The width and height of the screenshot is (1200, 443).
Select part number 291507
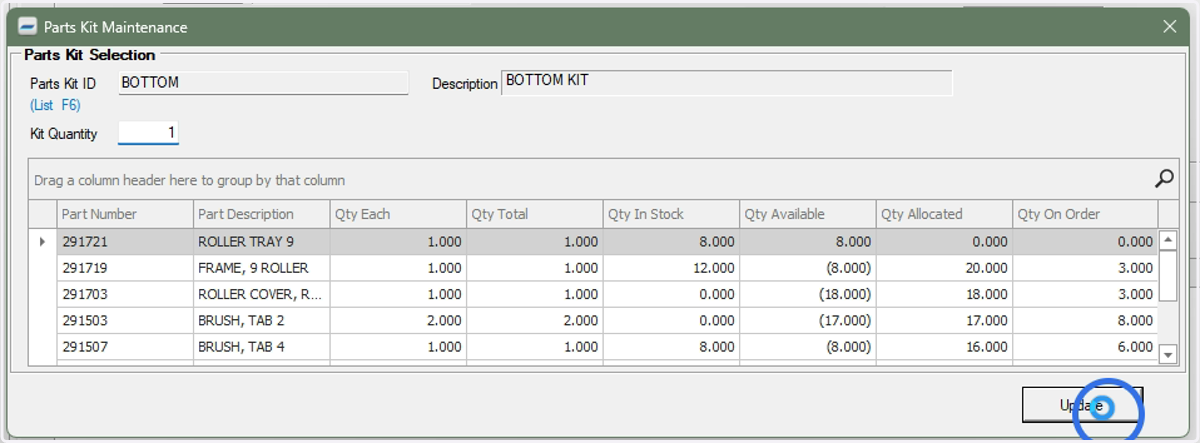[x=125, y=346]
